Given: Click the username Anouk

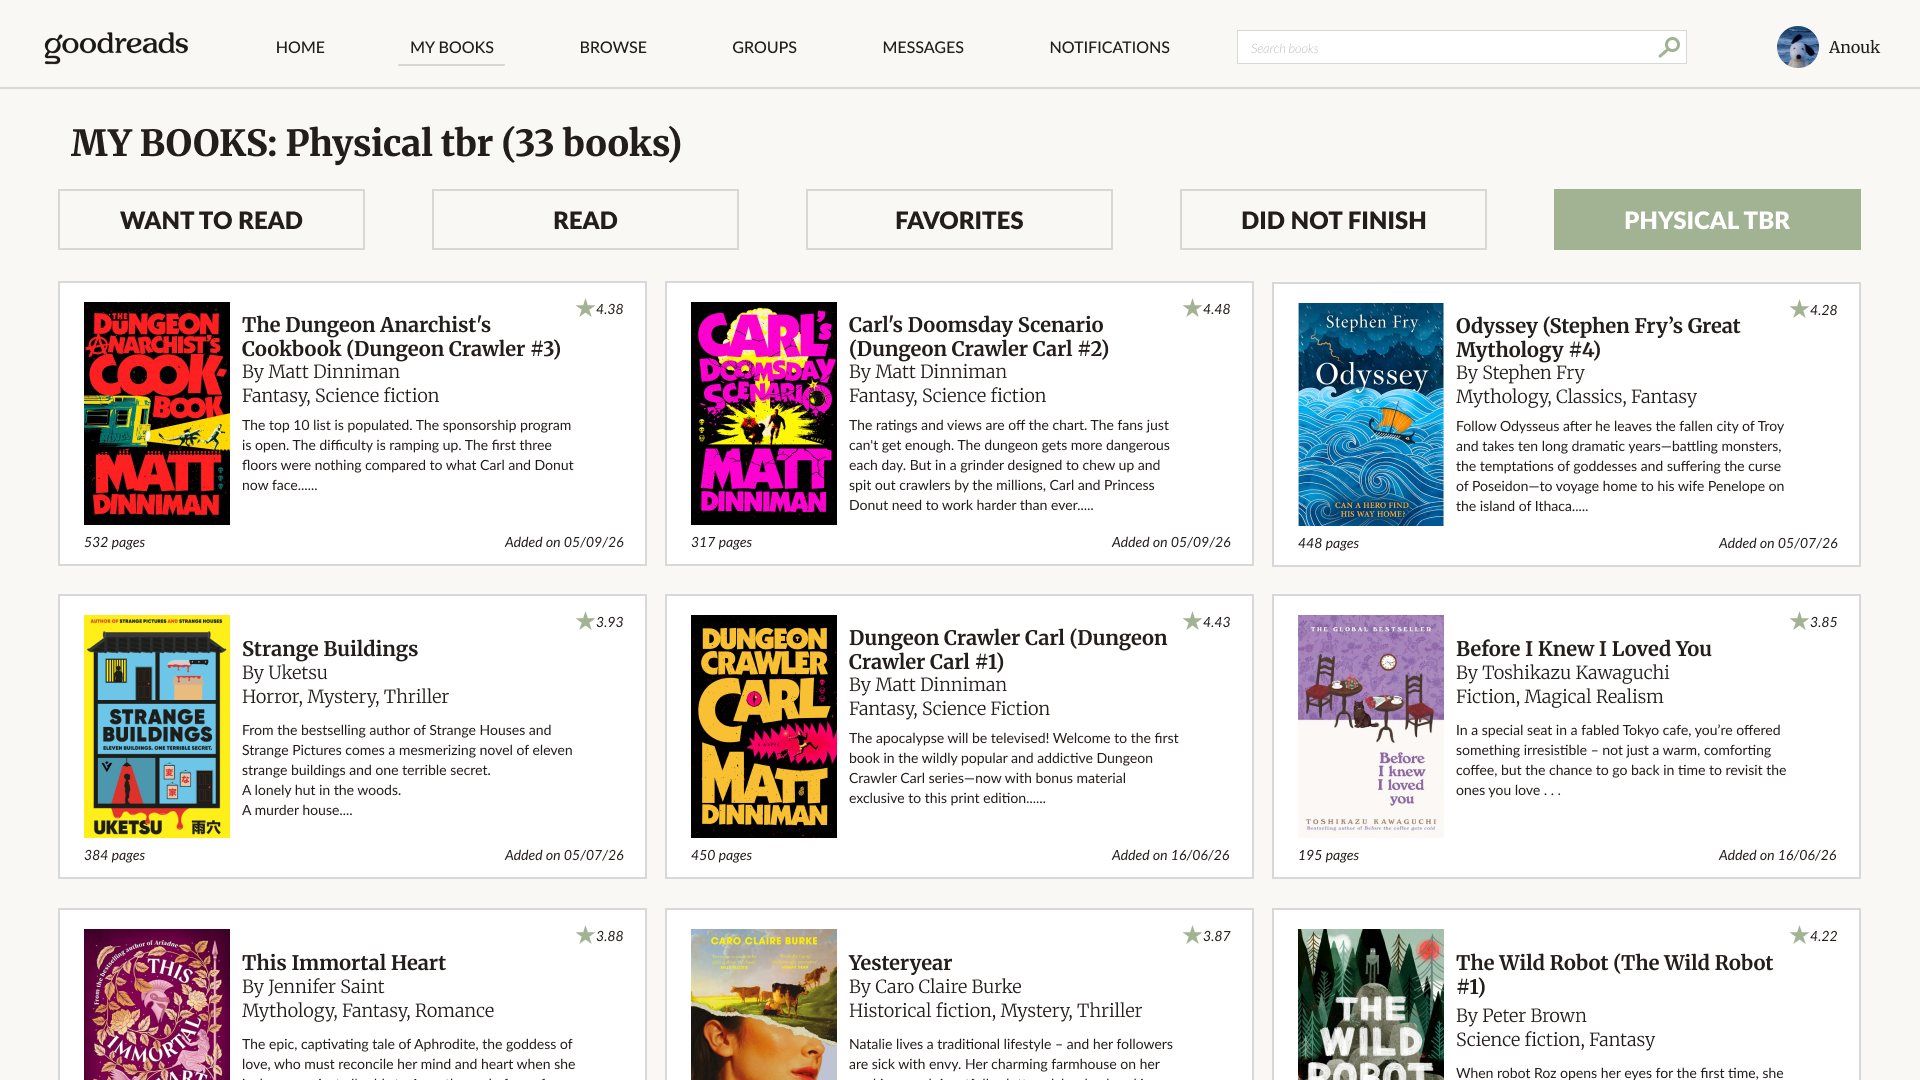Looking at the screenshot, I should click(x=1854, y=47).
